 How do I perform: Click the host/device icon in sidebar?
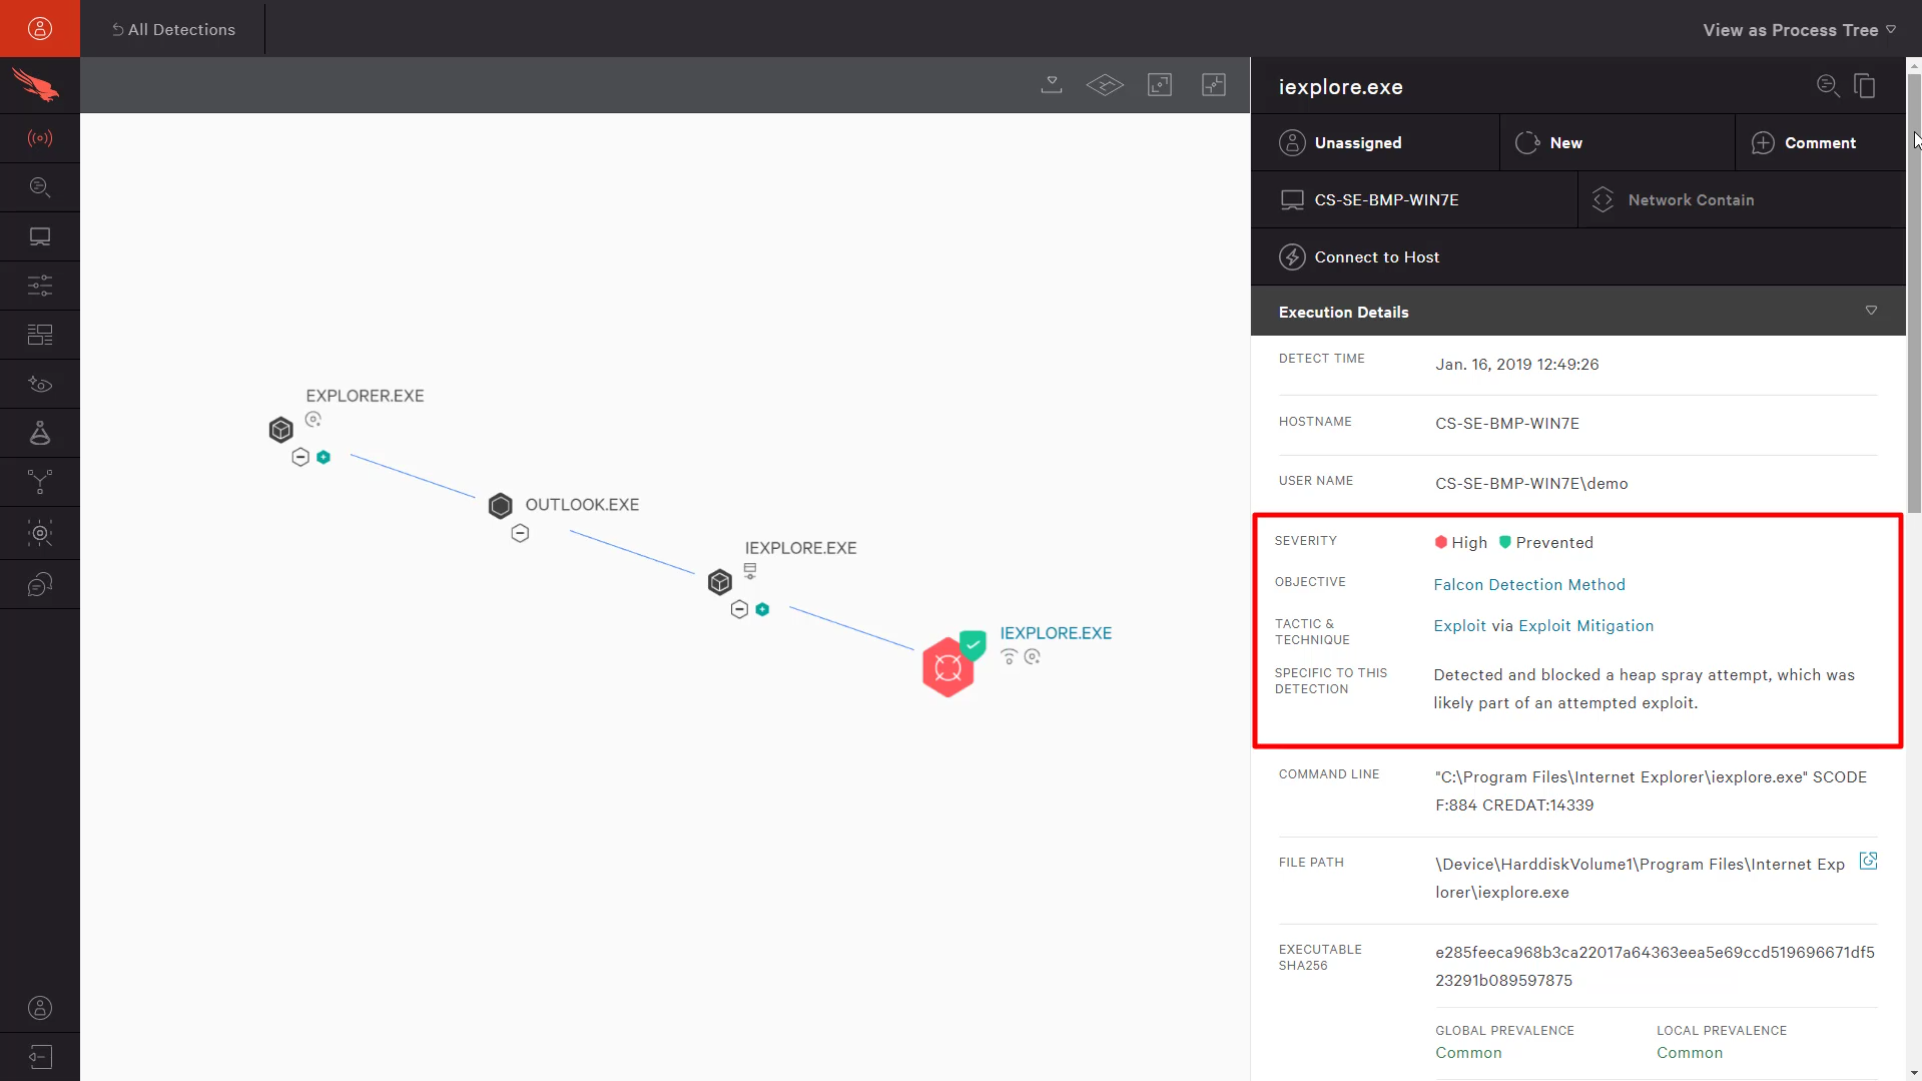[40, 236]
